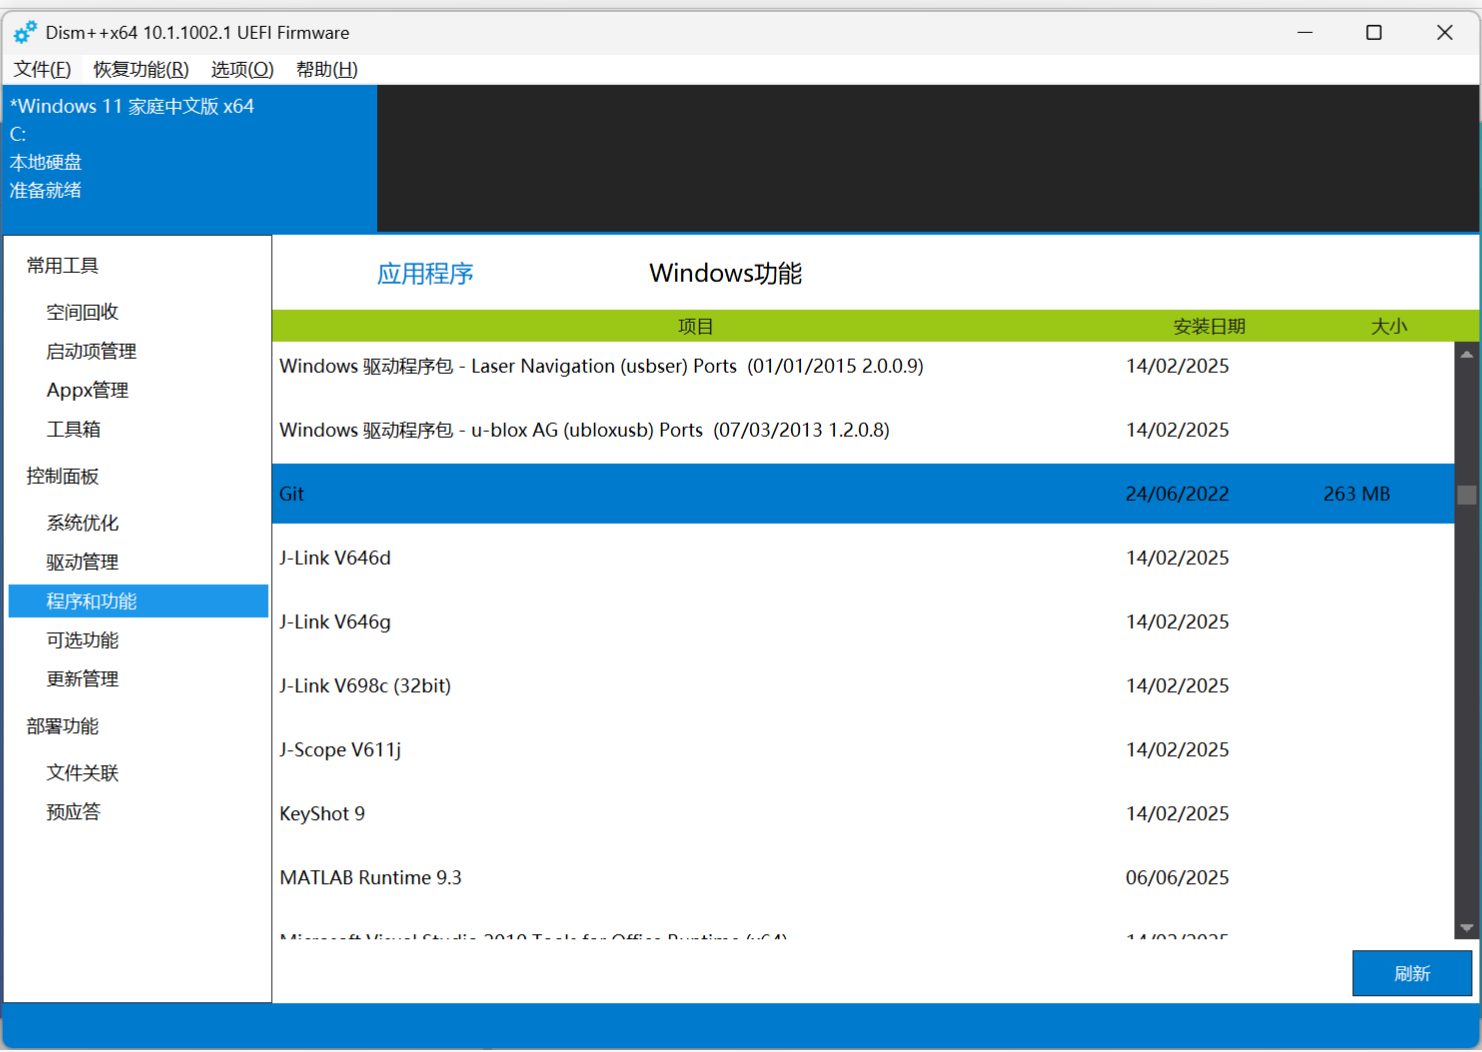Viewport: 1482px width, 1052px height.
Task: Click the vertical scrollbar thumb
Action: tap(1466, 495)
